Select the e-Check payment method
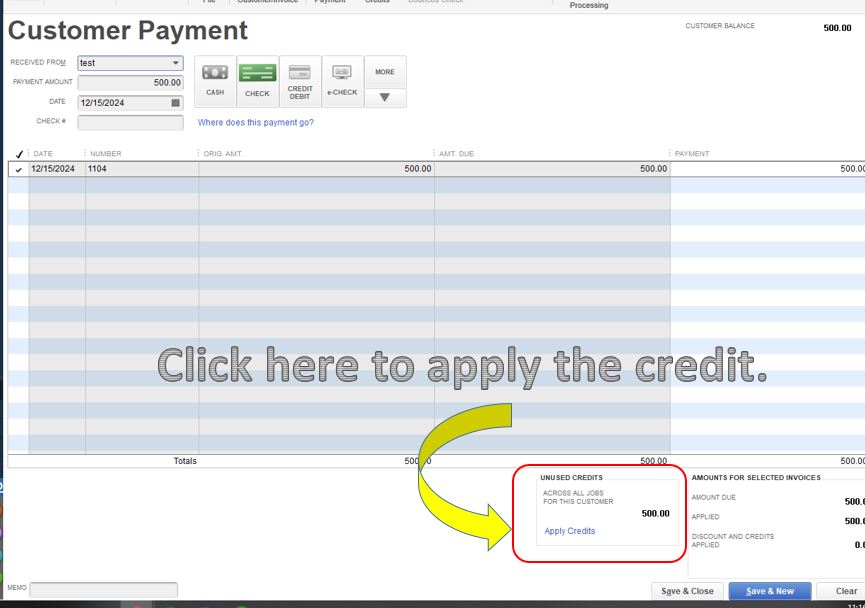Image resolution: width=865 pixels, height=608 pixels. (x=343, y=81)
